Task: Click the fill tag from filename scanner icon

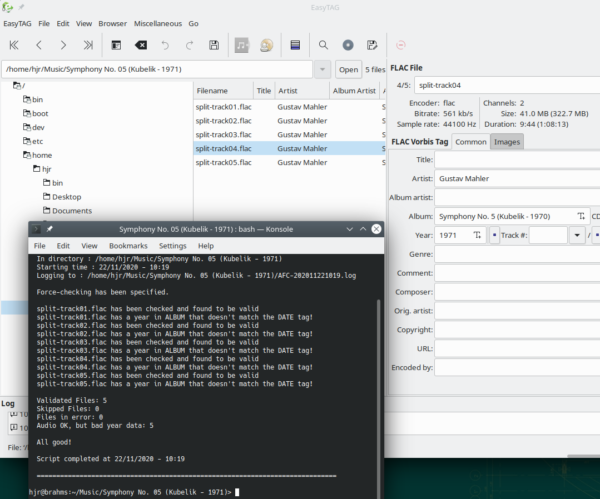Action: point(116,45)
